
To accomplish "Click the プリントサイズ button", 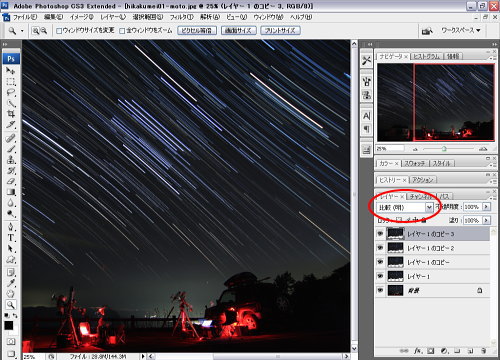I will click(x=280, y=31).
